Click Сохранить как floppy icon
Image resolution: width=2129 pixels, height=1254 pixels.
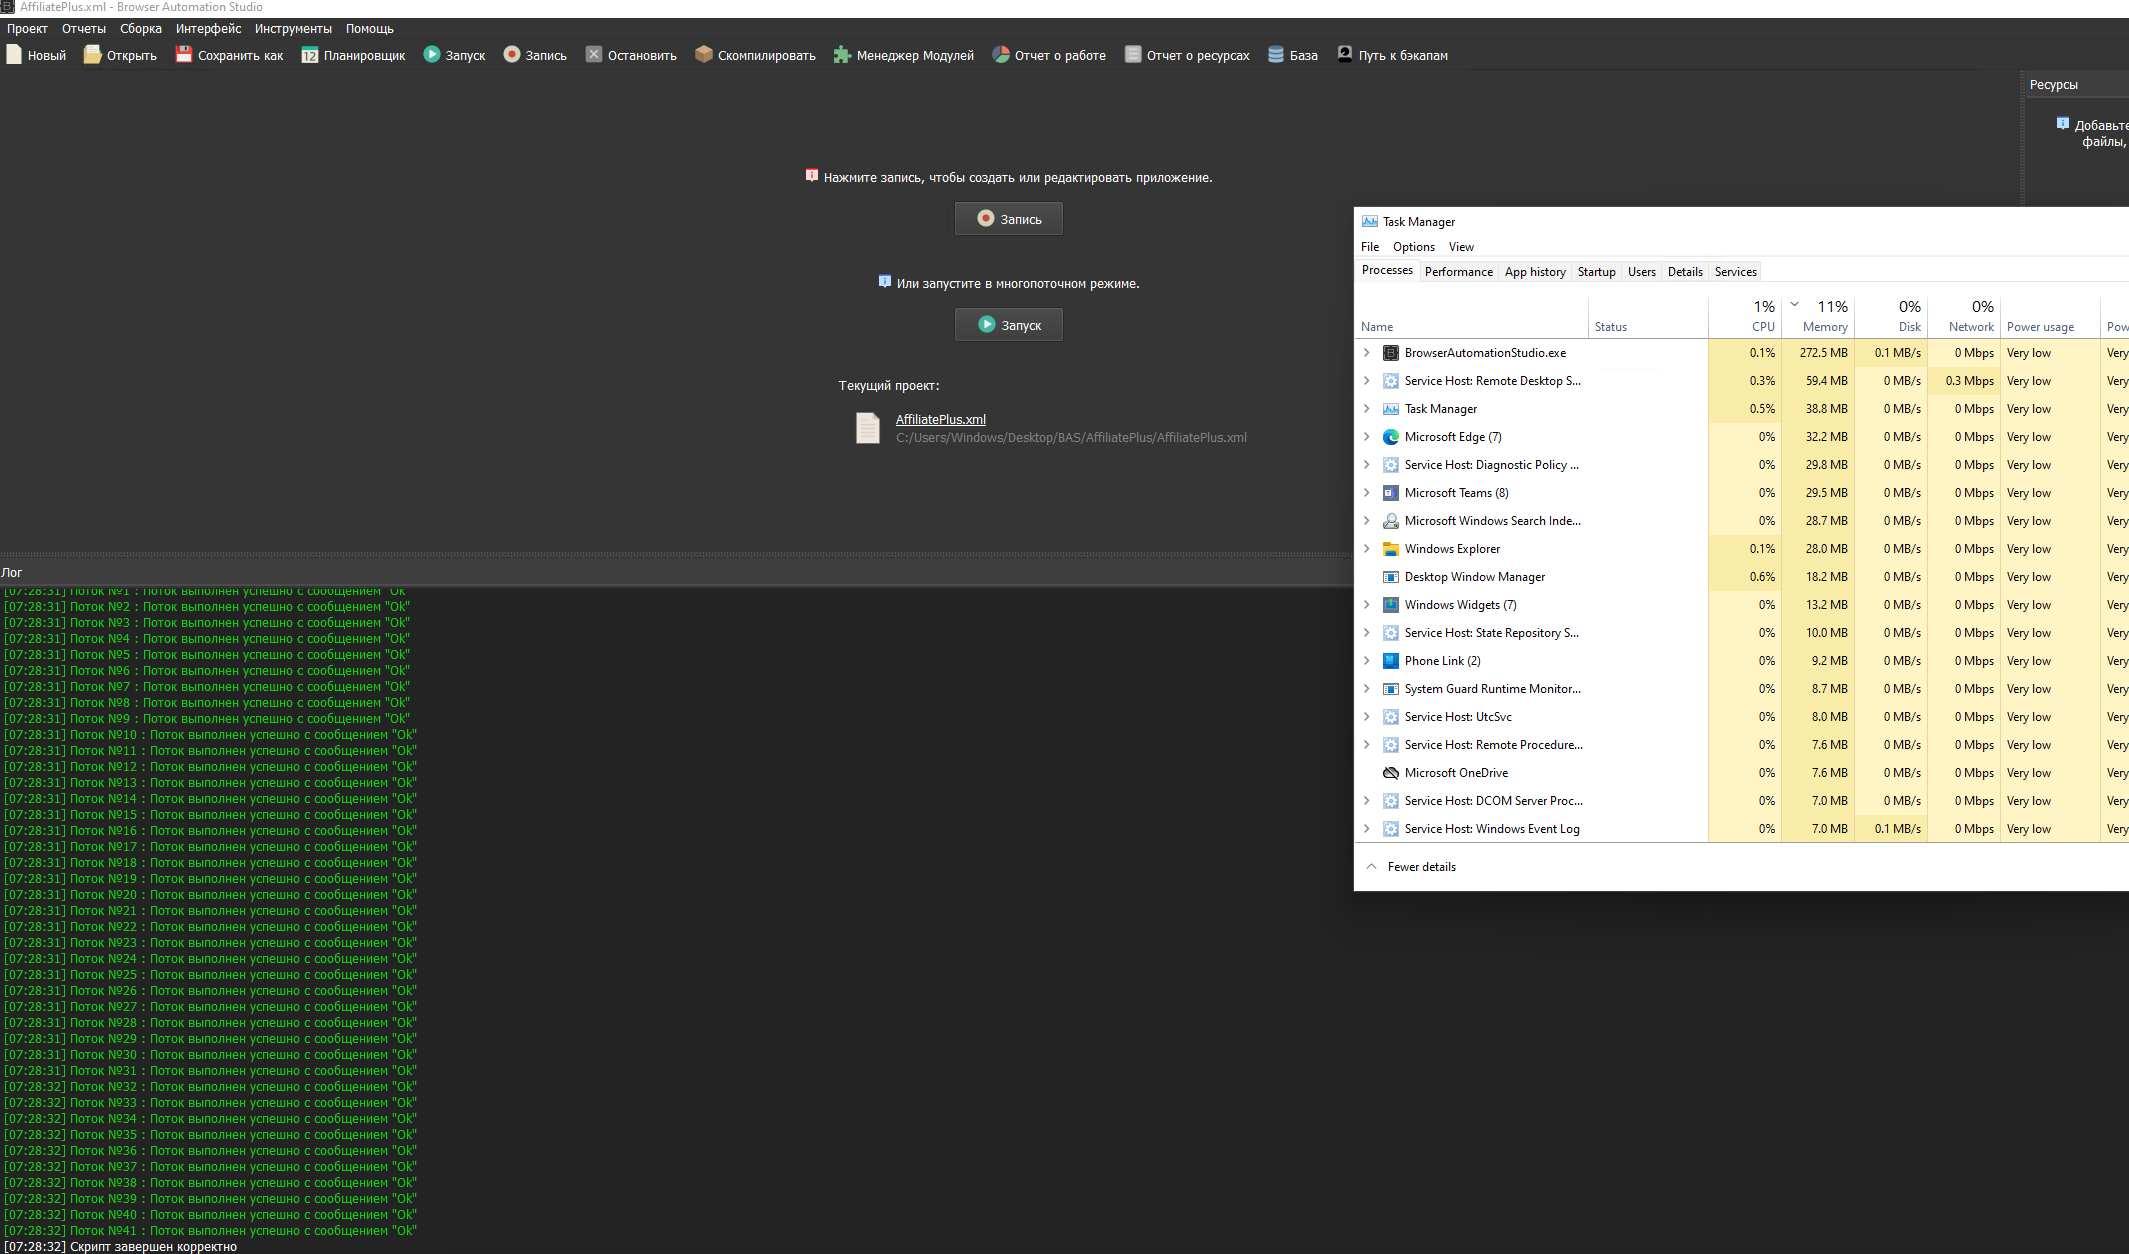click(x=184, y=55)
